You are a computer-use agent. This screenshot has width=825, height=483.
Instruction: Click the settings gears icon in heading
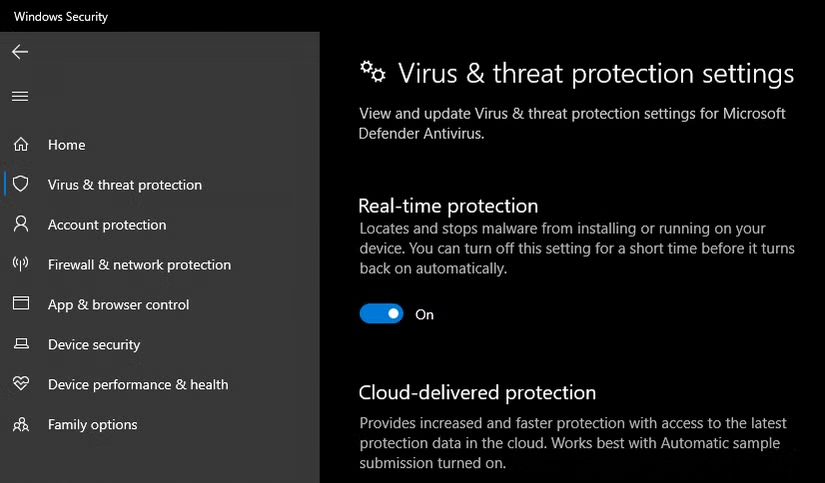[372, 71]
